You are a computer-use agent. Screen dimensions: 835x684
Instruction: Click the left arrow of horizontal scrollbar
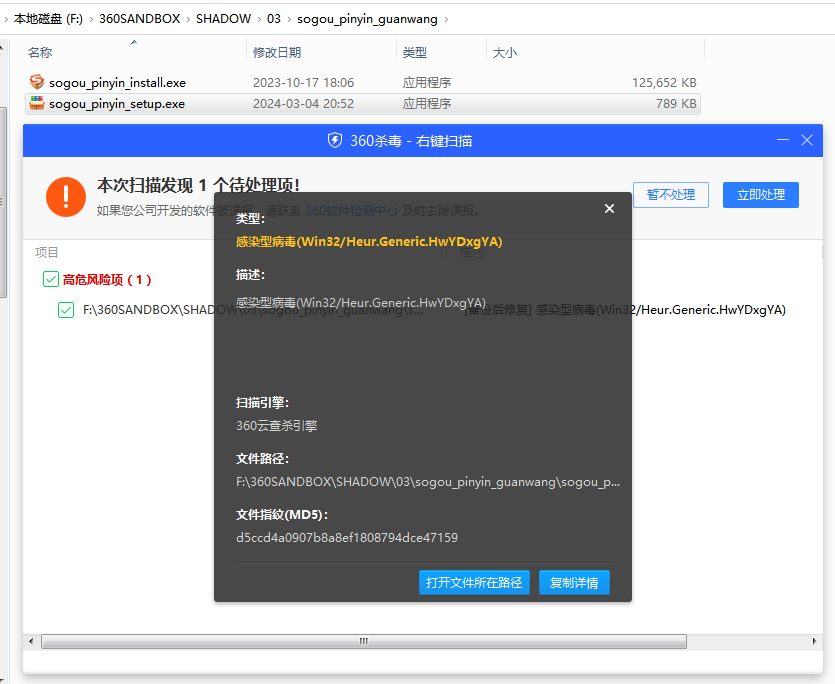click(x=31, y=641)
